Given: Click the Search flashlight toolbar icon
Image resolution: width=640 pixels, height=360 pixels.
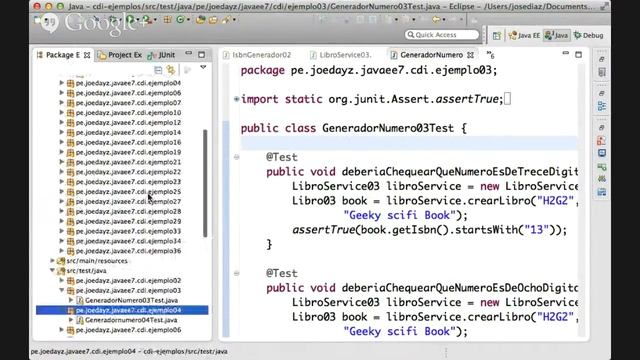Looking at the screenshot, I should click(226, 20).
